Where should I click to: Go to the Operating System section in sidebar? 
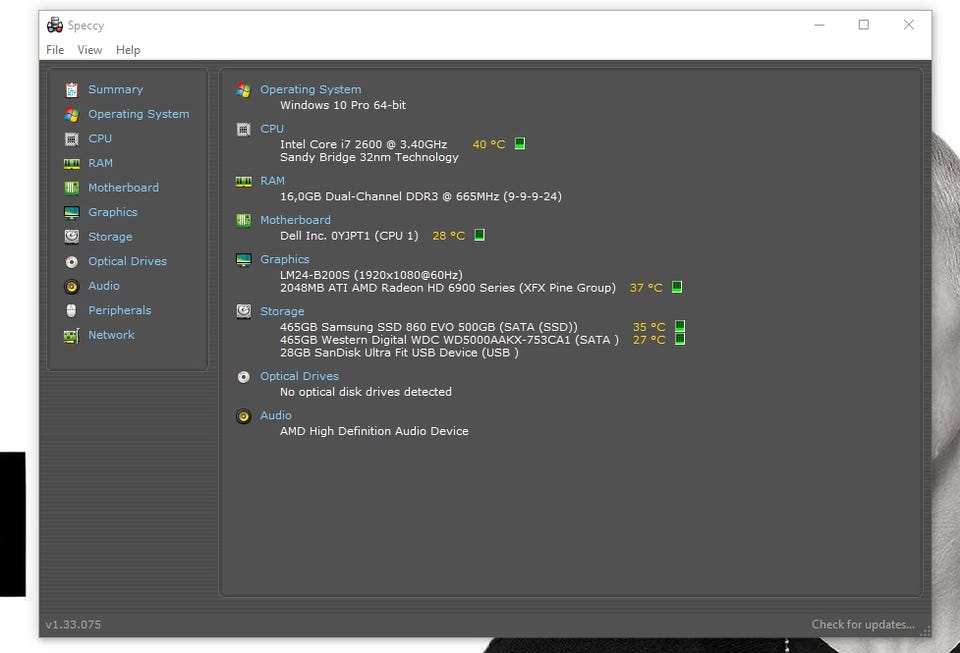coord(138,114)
